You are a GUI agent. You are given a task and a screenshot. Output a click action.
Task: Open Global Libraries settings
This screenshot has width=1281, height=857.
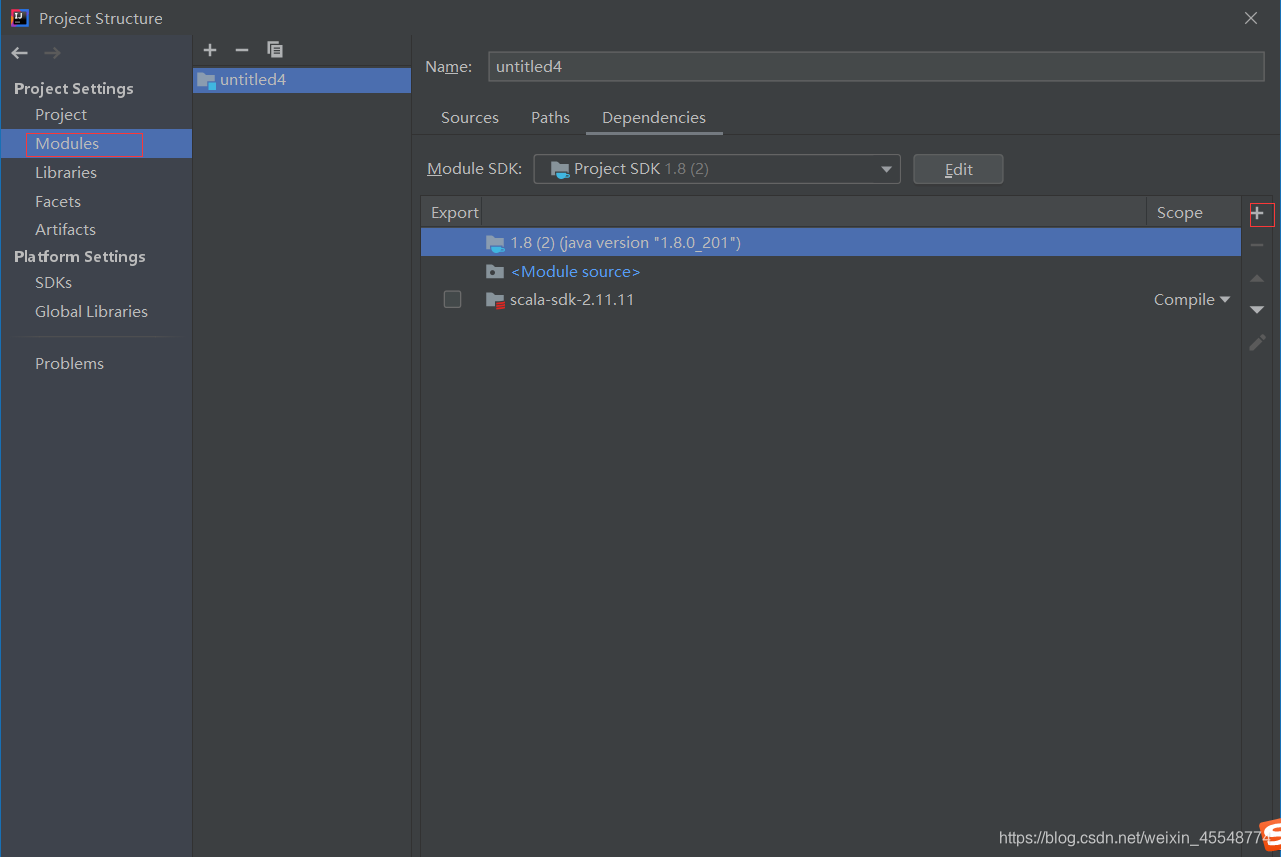pyautogui.click(x=91, y=312)
